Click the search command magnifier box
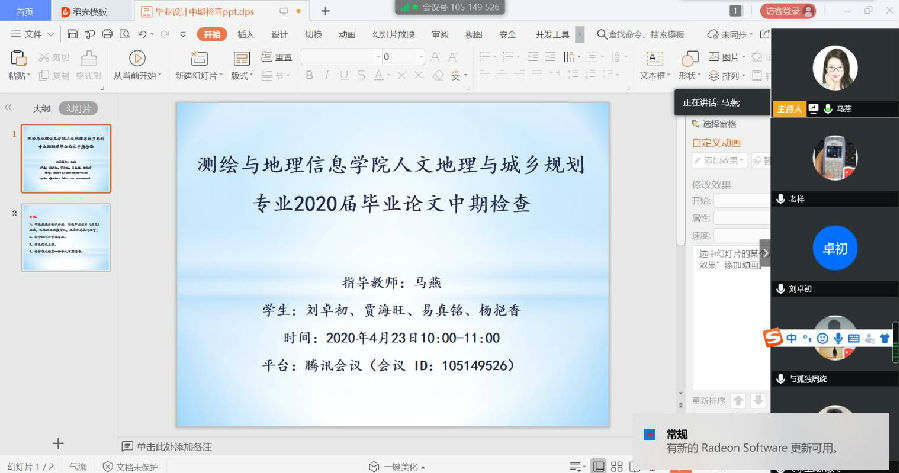This screenshot has height=473, width=899. pos(640,34)
